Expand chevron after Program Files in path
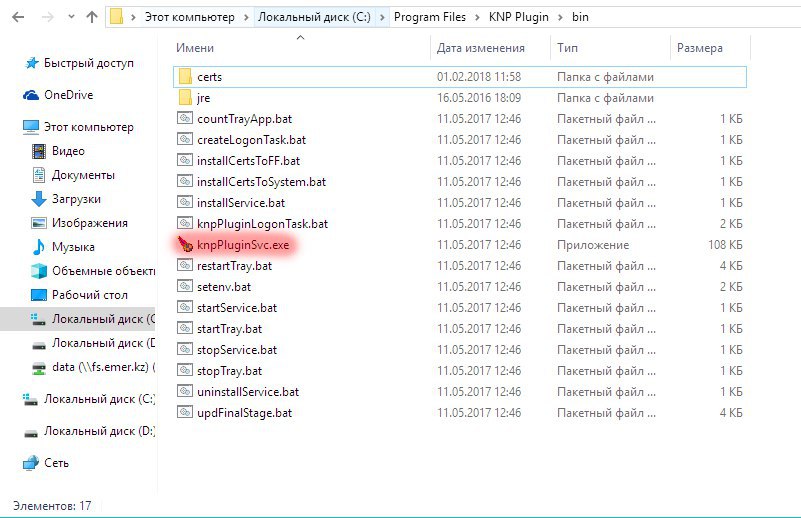The height and width of the screenshot is (518, 801). pyautogui.click(x=477, y=17)
